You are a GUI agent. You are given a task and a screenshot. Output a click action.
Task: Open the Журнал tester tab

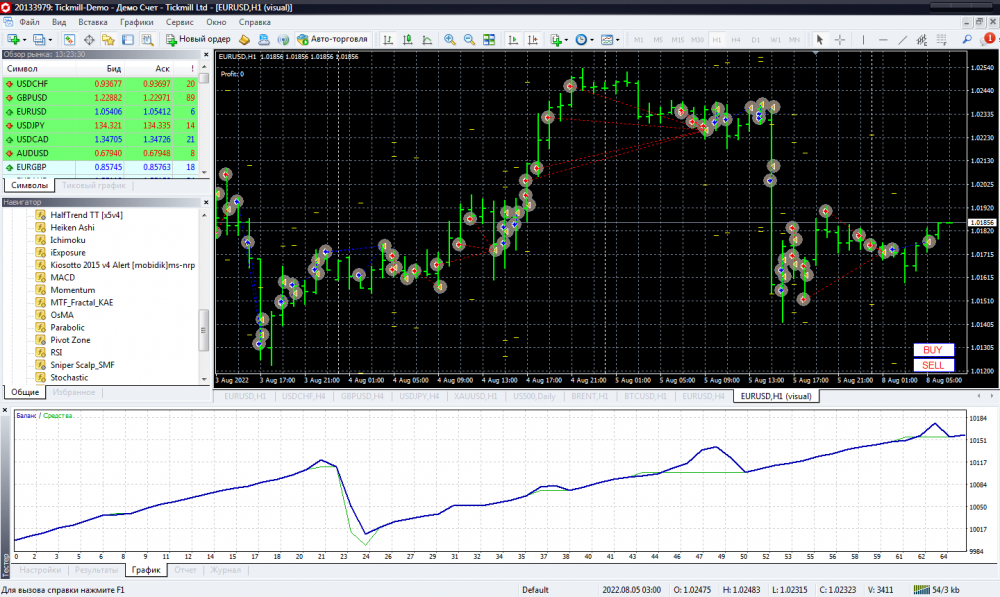pyautogui.click(x=225, y=570)
